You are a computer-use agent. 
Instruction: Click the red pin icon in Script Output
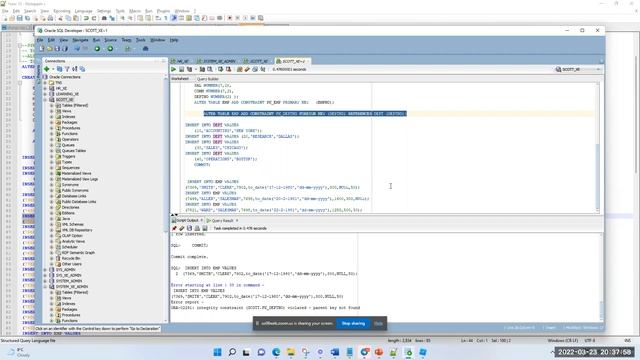coord(174,228)
